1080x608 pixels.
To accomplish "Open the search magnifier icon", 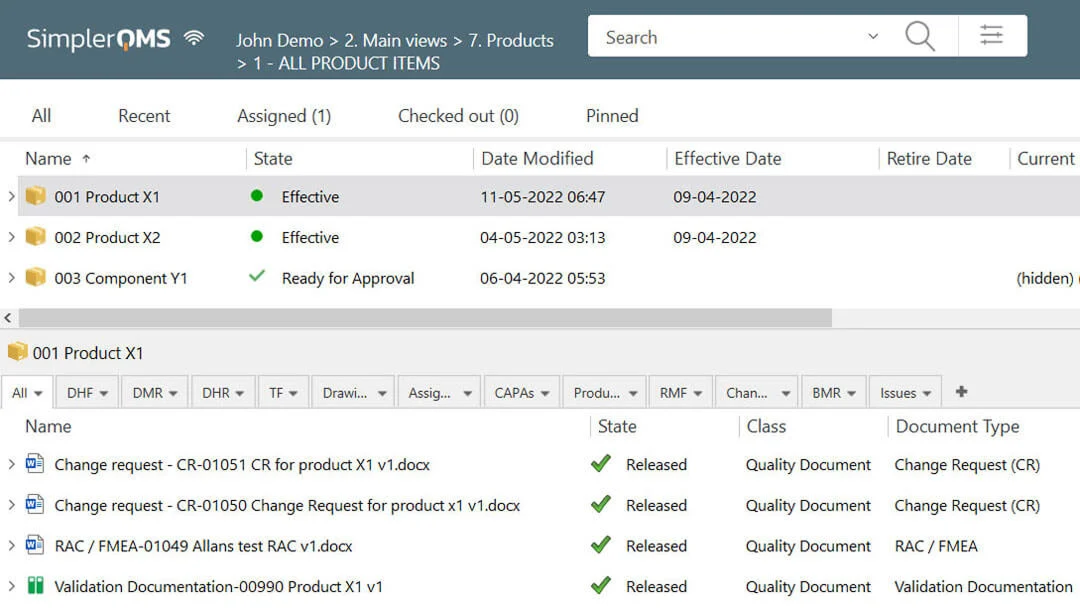I will point(919,36).
